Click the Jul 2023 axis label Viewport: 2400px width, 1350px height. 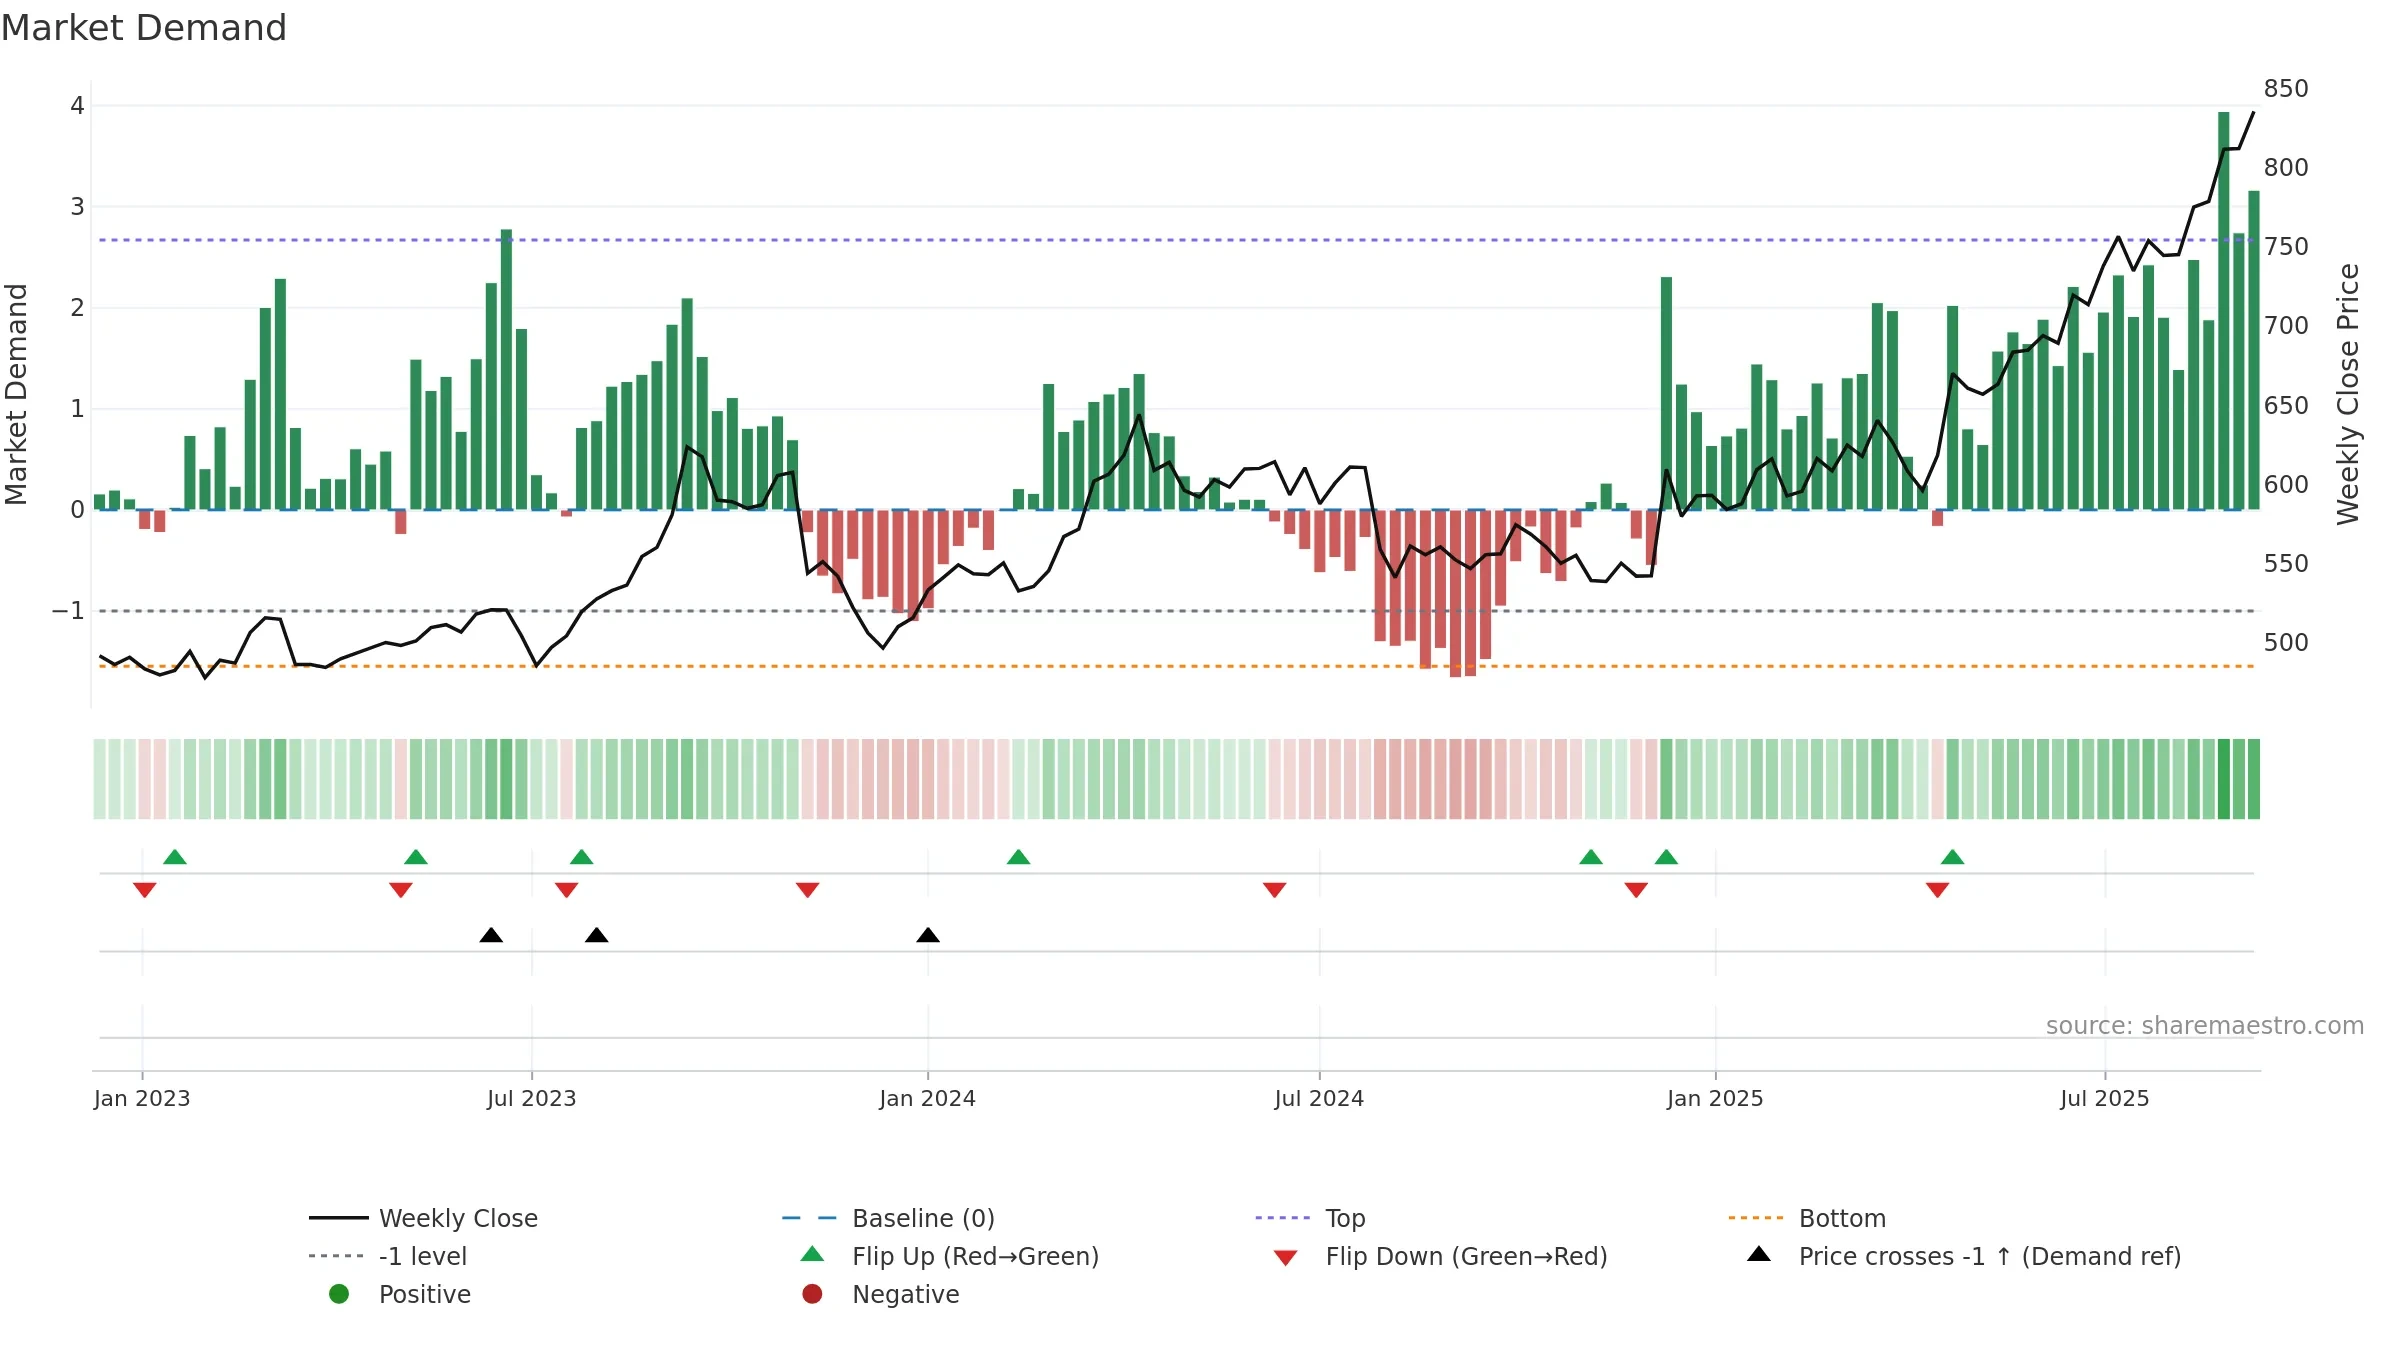[x=532, y=1098]
